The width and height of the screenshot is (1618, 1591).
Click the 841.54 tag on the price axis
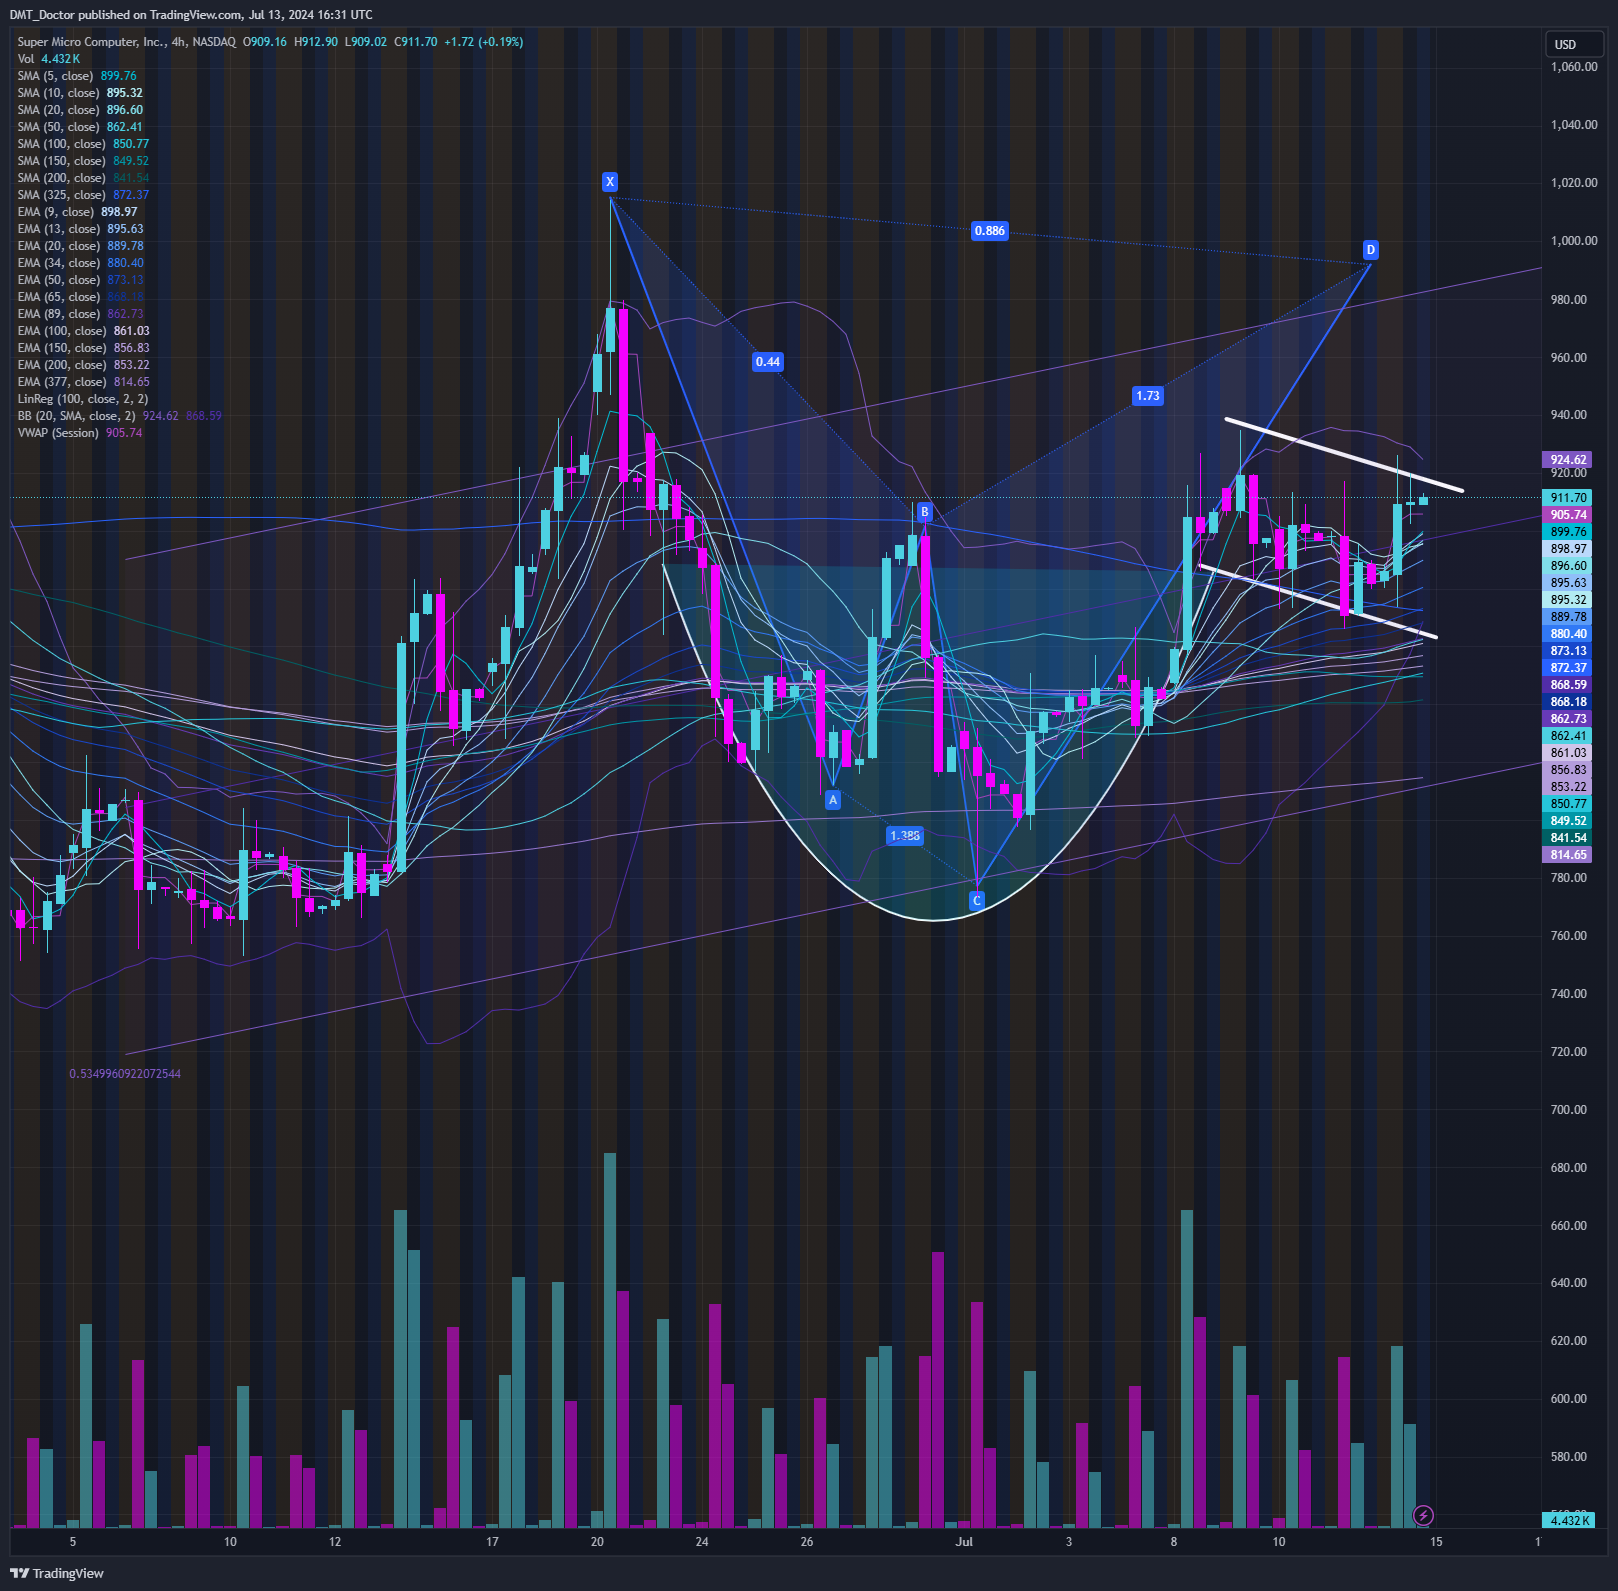[x=1568, y=838]
